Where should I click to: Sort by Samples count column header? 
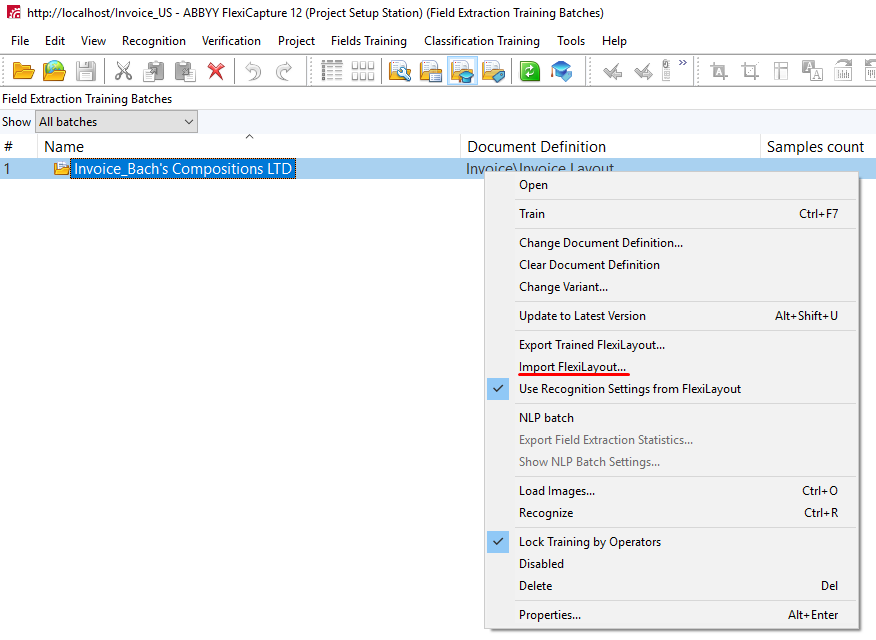(x=818, y=146)
